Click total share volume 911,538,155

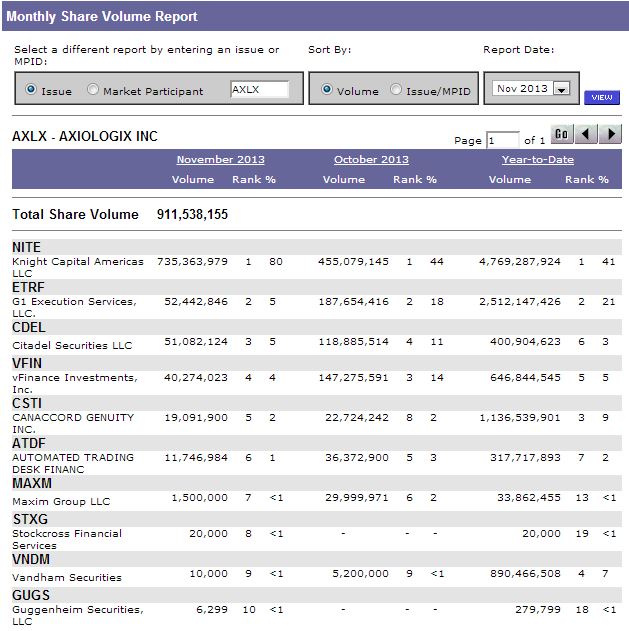click(192, 214)
